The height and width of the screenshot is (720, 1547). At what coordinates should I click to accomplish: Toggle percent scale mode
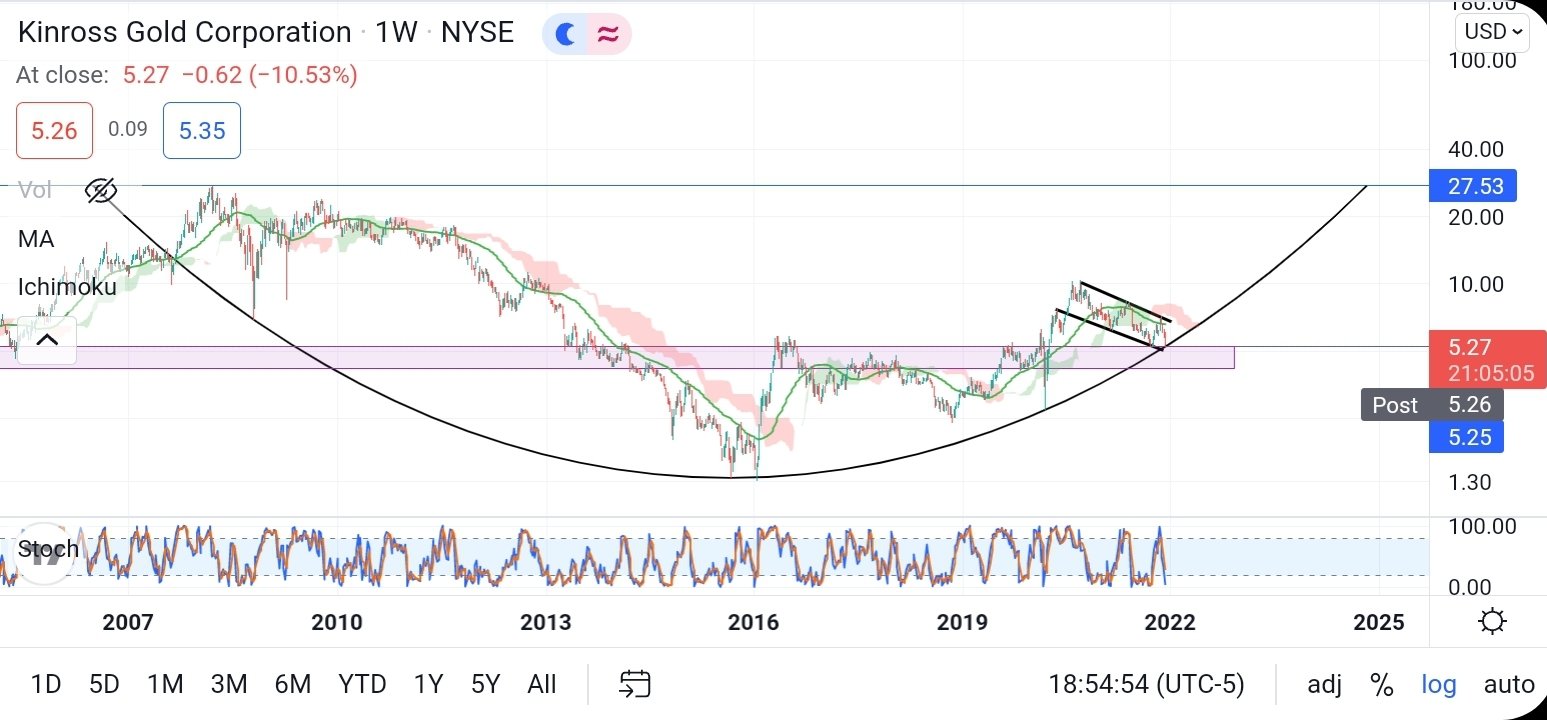click(x=1382, y=685)
